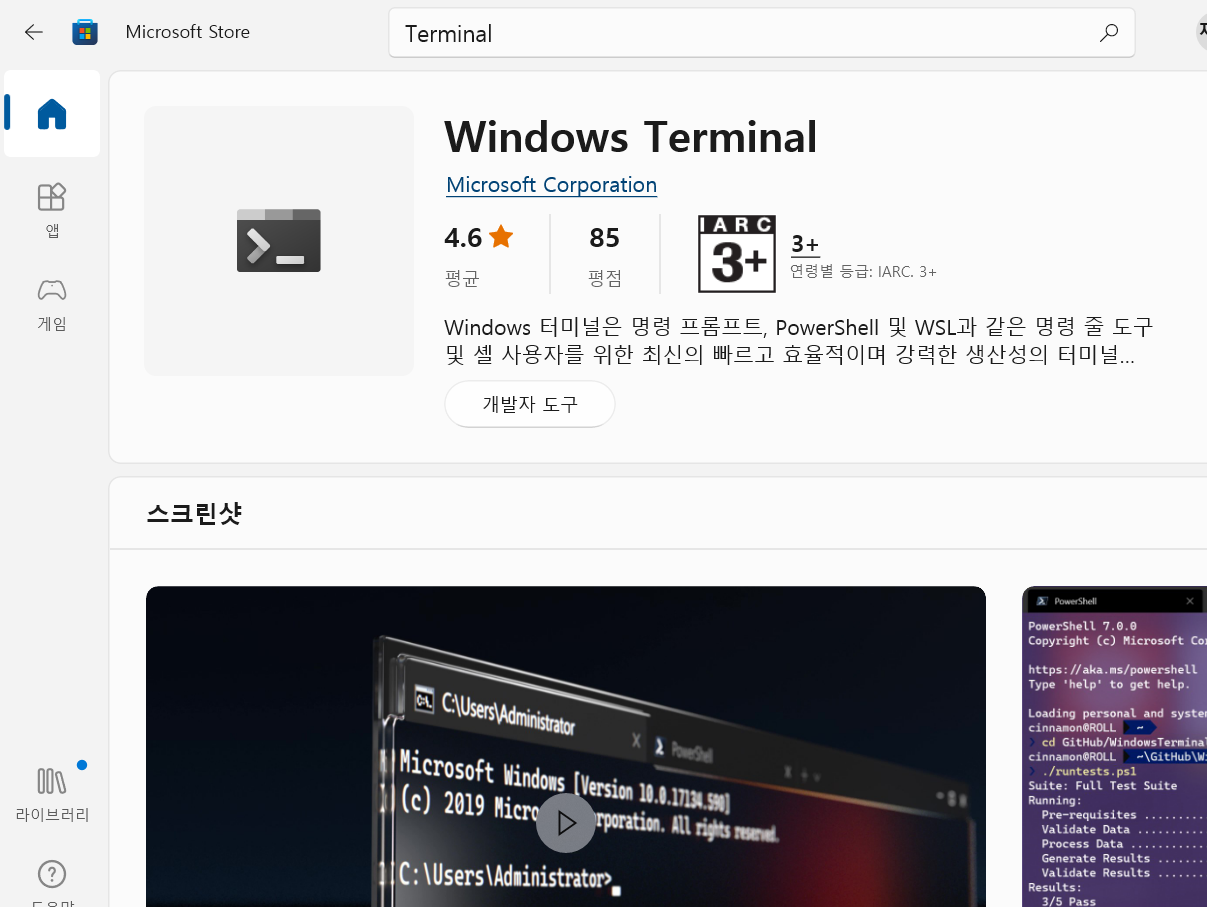Open the help question mark icon

coord(52,874)
